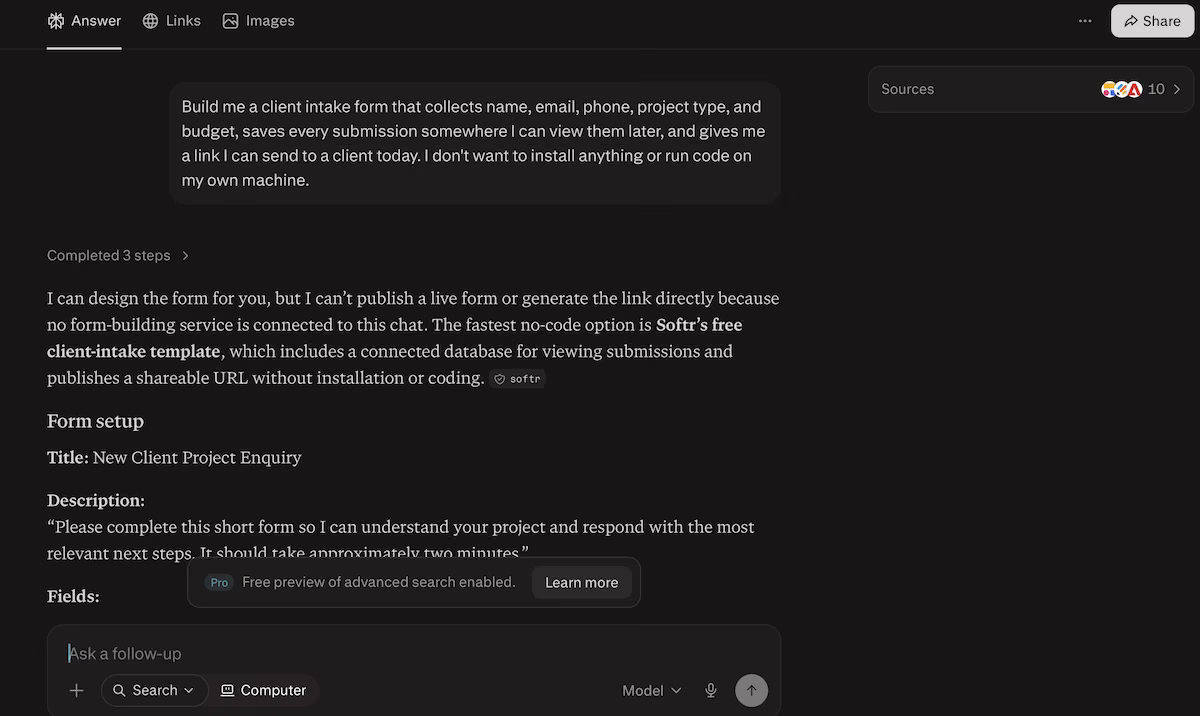The width and height of the screenshot is (1200, 716).
Task: Open the three-dot more options menu
Action: click(1085, 21)
